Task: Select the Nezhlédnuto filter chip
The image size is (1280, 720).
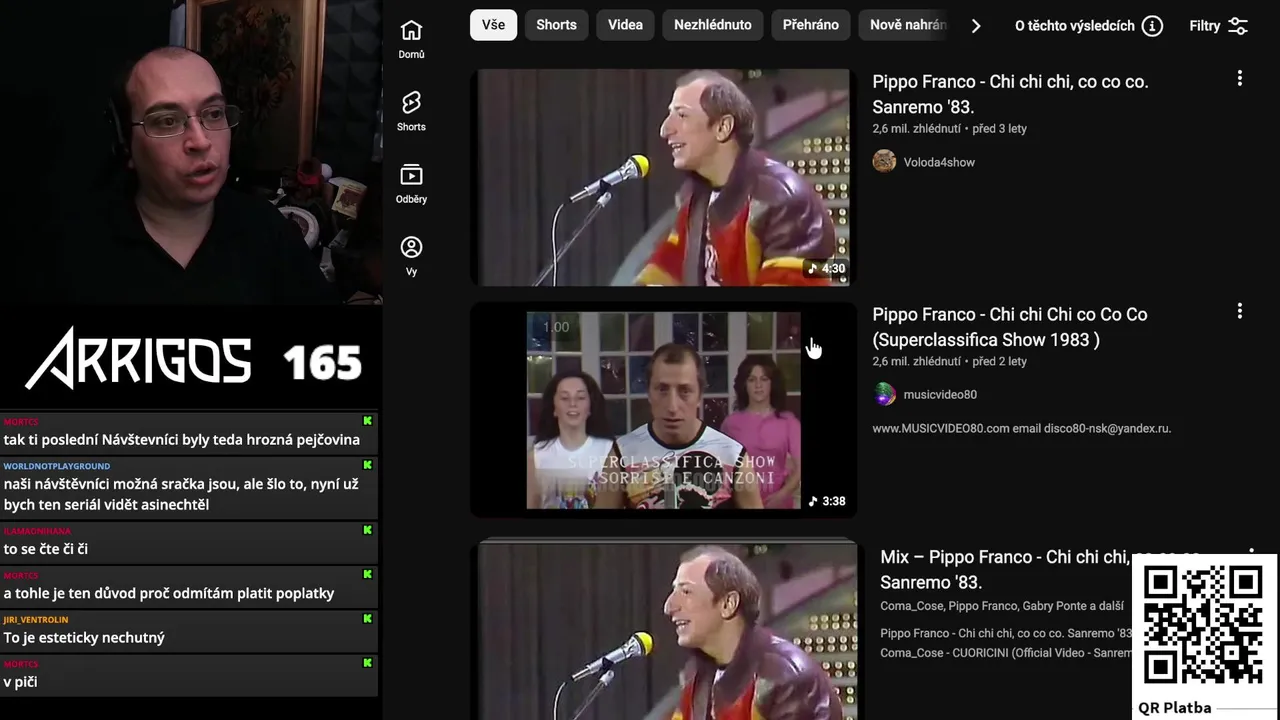Action: tap(713, 25)
